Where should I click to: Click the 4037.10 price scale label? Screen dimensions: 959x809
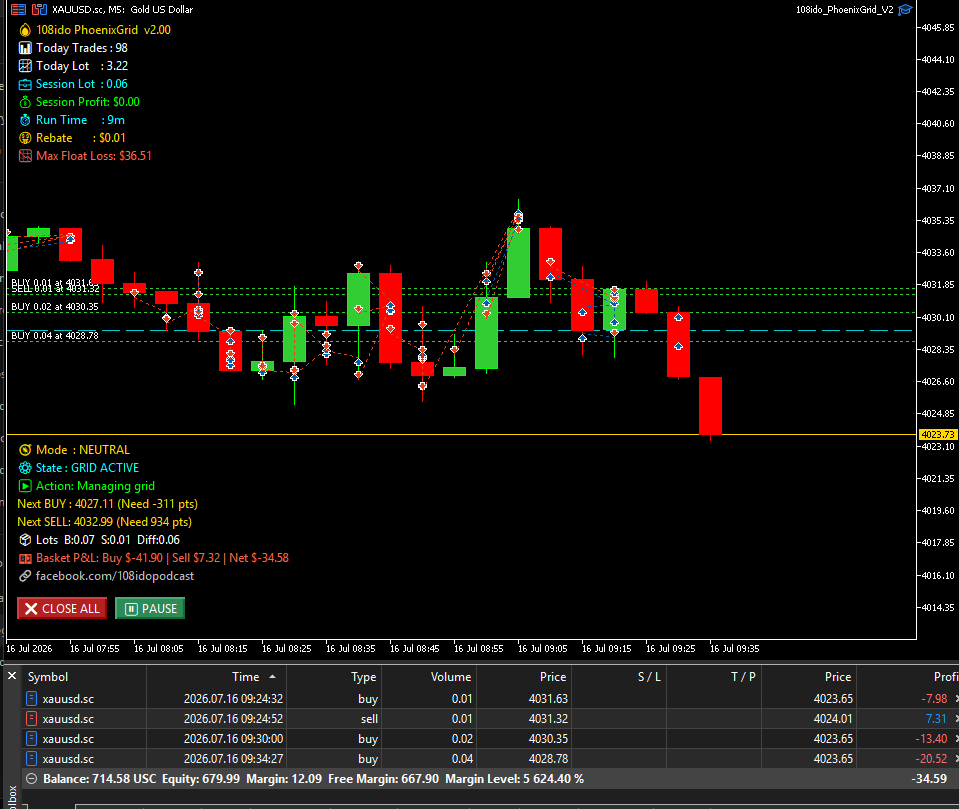(x=938, y=188)
